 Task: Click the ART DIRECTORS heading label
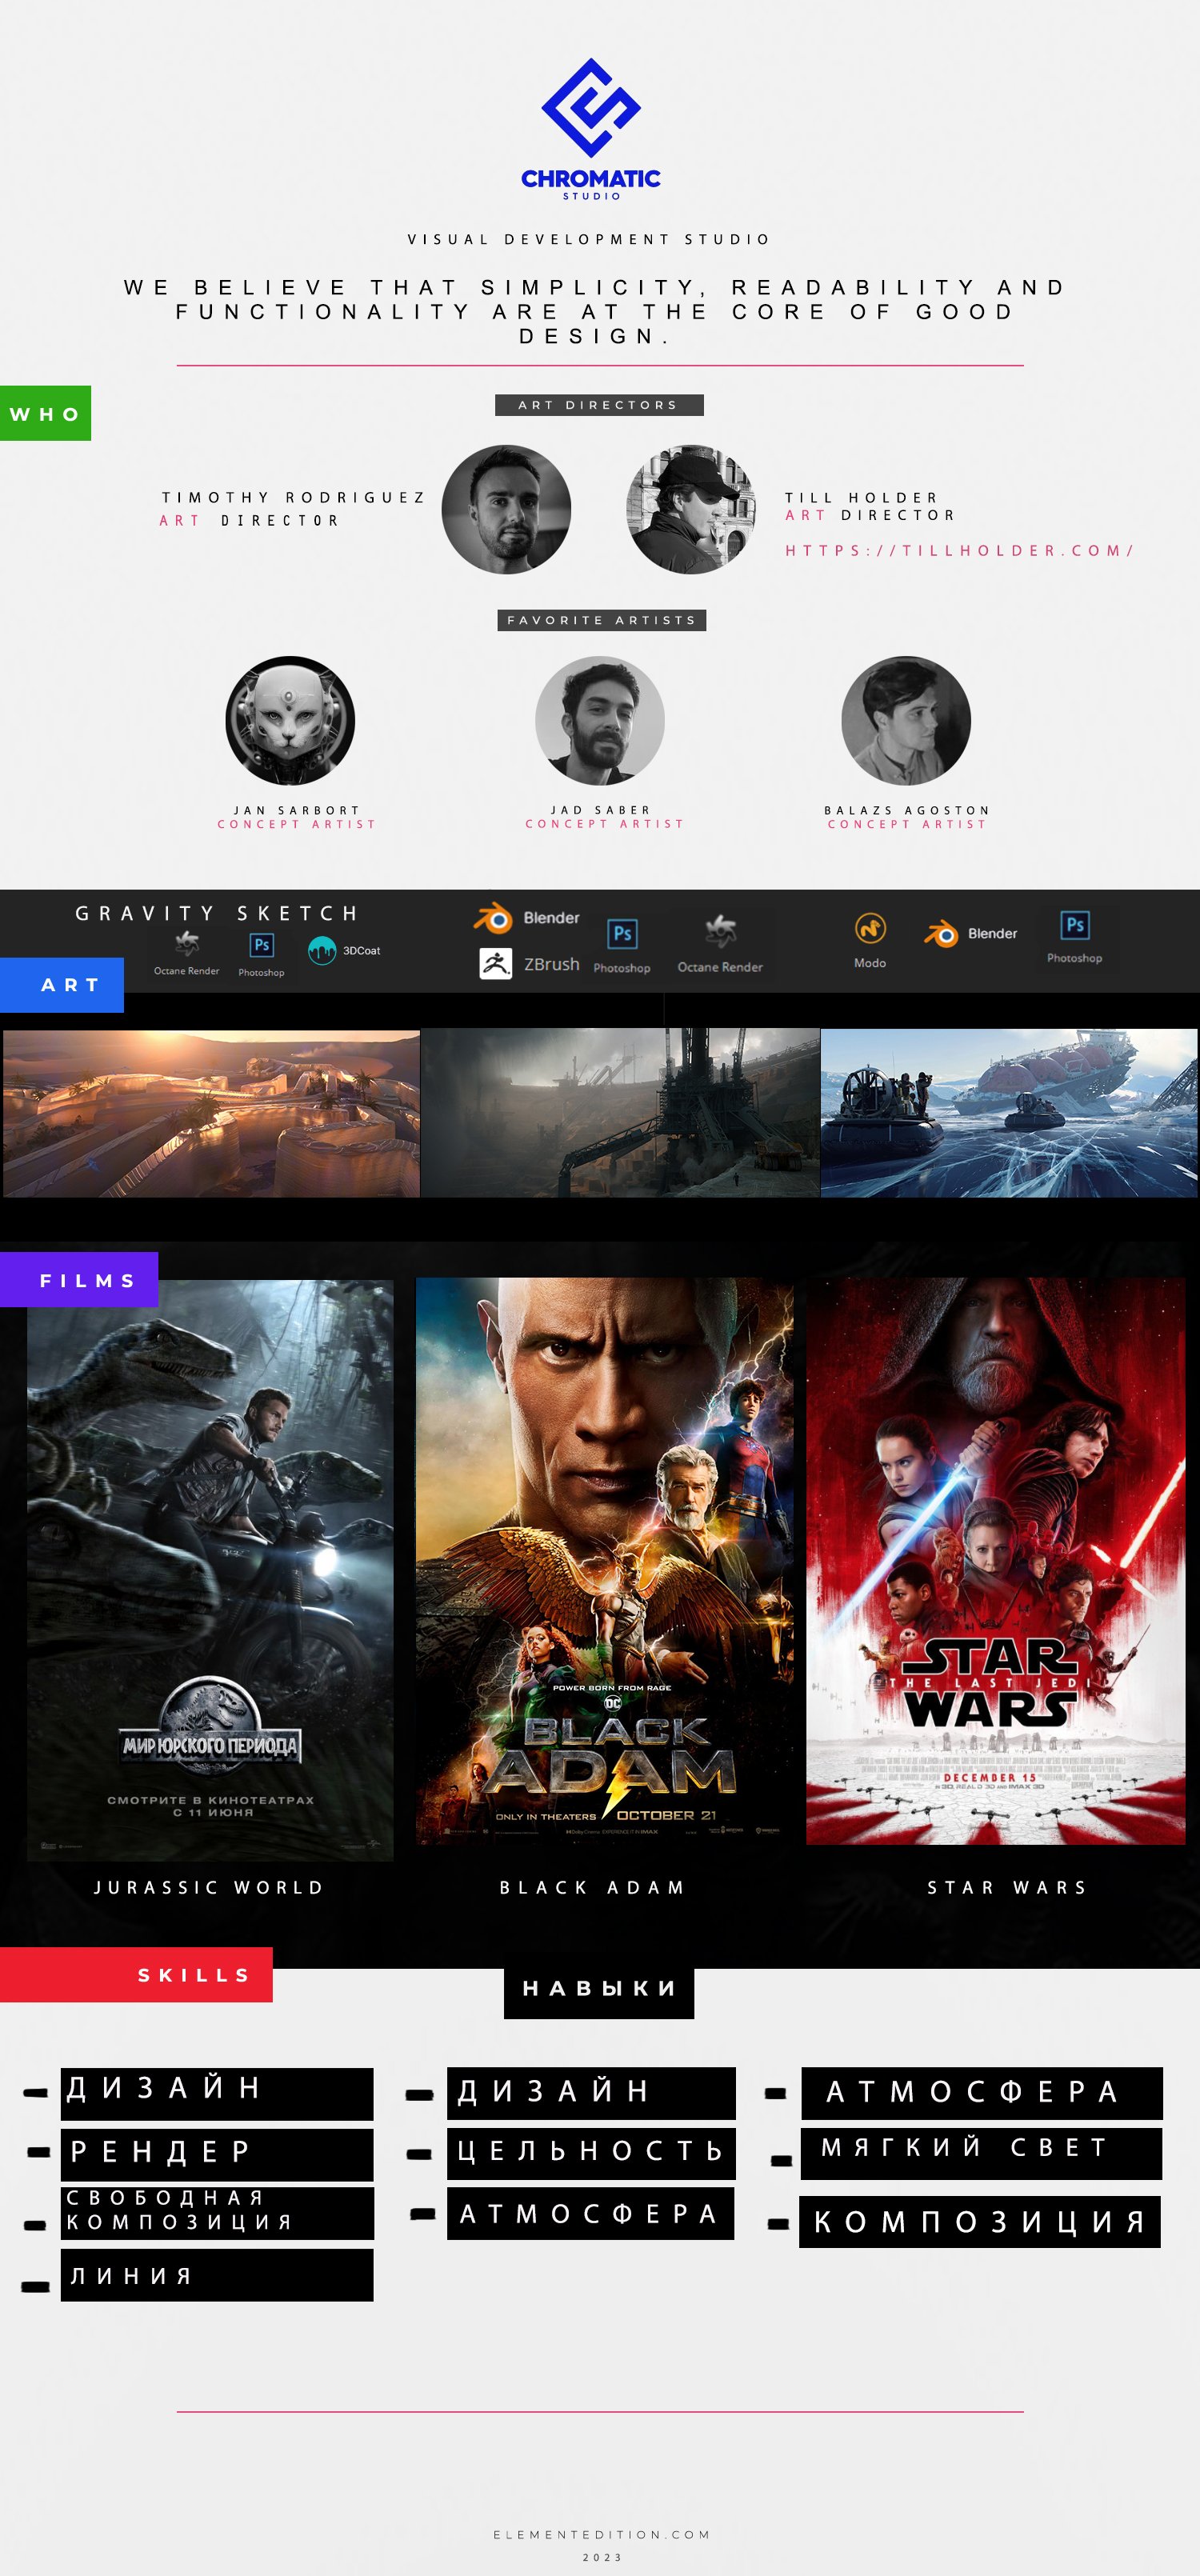pos(599,405)
